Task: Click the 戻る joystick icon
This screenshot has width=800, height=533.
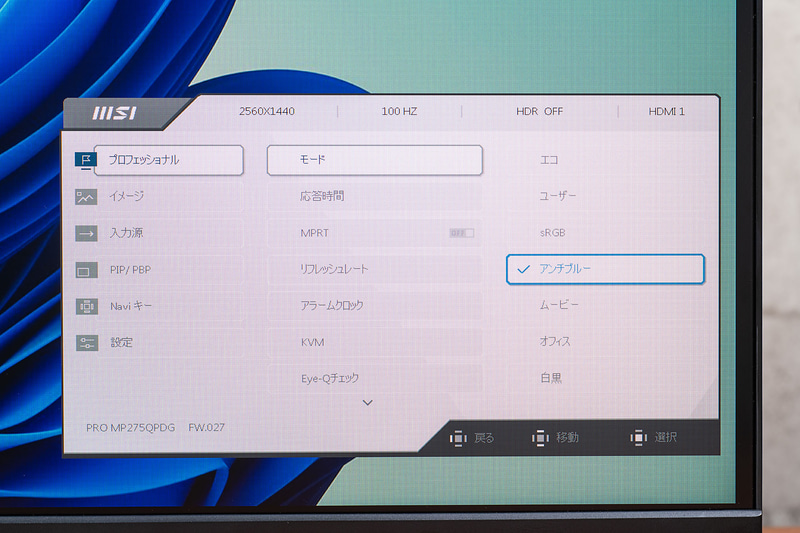Action: coord(458,438)
